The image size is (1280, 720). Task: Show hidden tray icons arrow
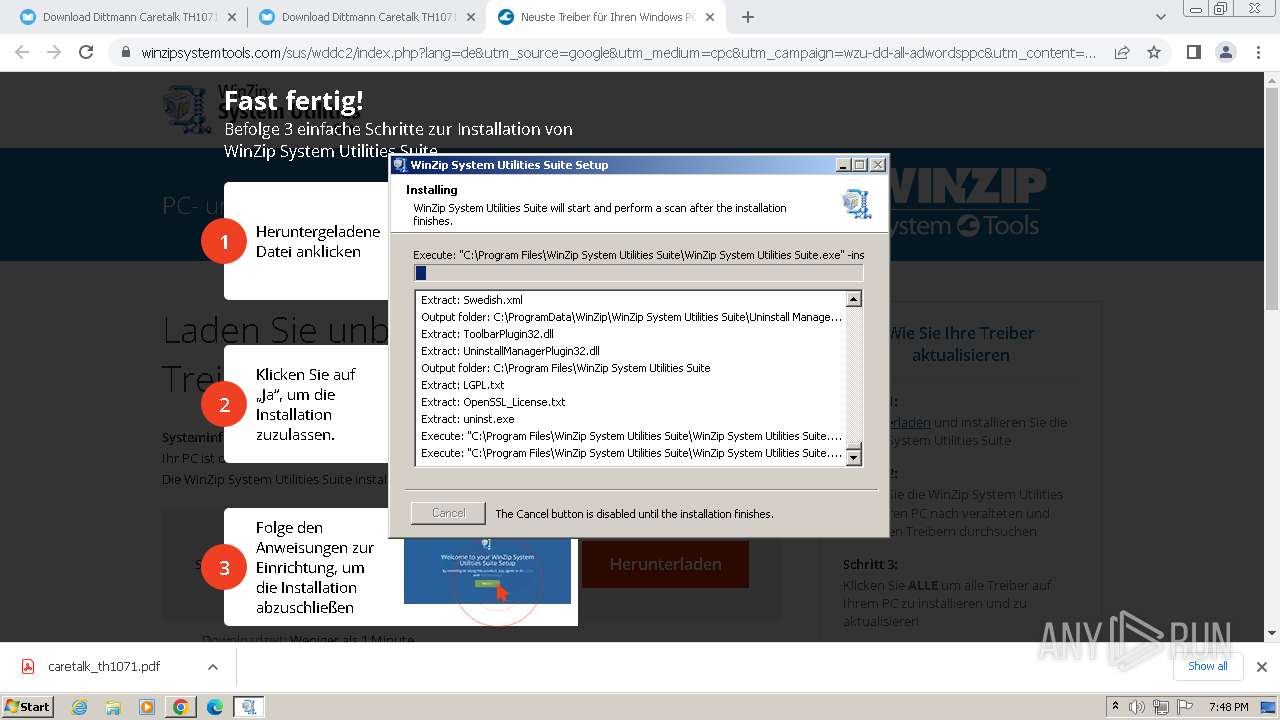click(1115, 707)
